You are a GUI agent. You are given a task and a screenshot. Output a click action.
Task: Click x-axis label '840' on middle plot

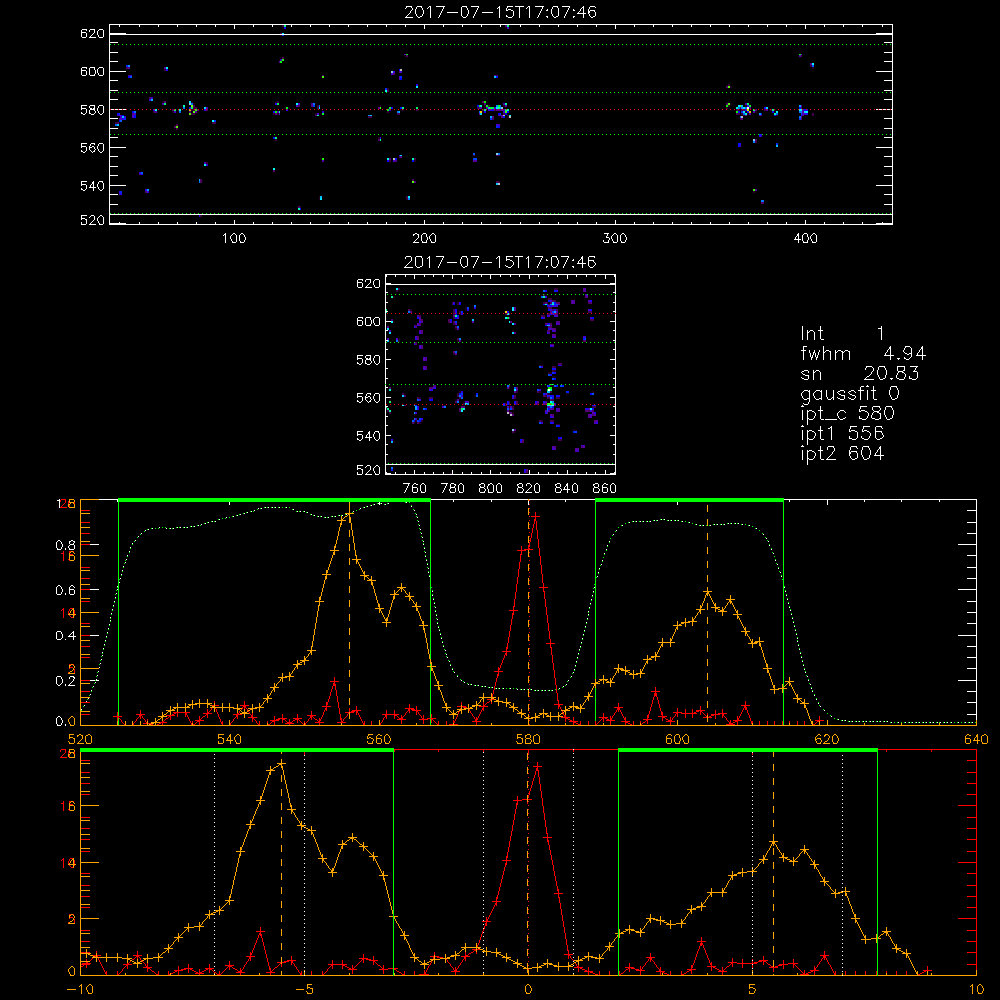(566, 489)
